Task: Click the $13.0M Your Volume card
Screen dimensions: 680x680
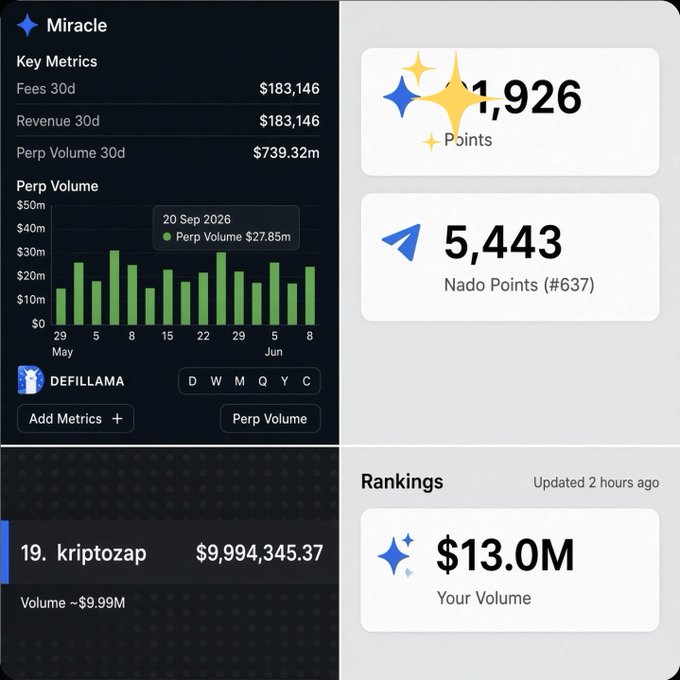Action: [x=510, y=570]
